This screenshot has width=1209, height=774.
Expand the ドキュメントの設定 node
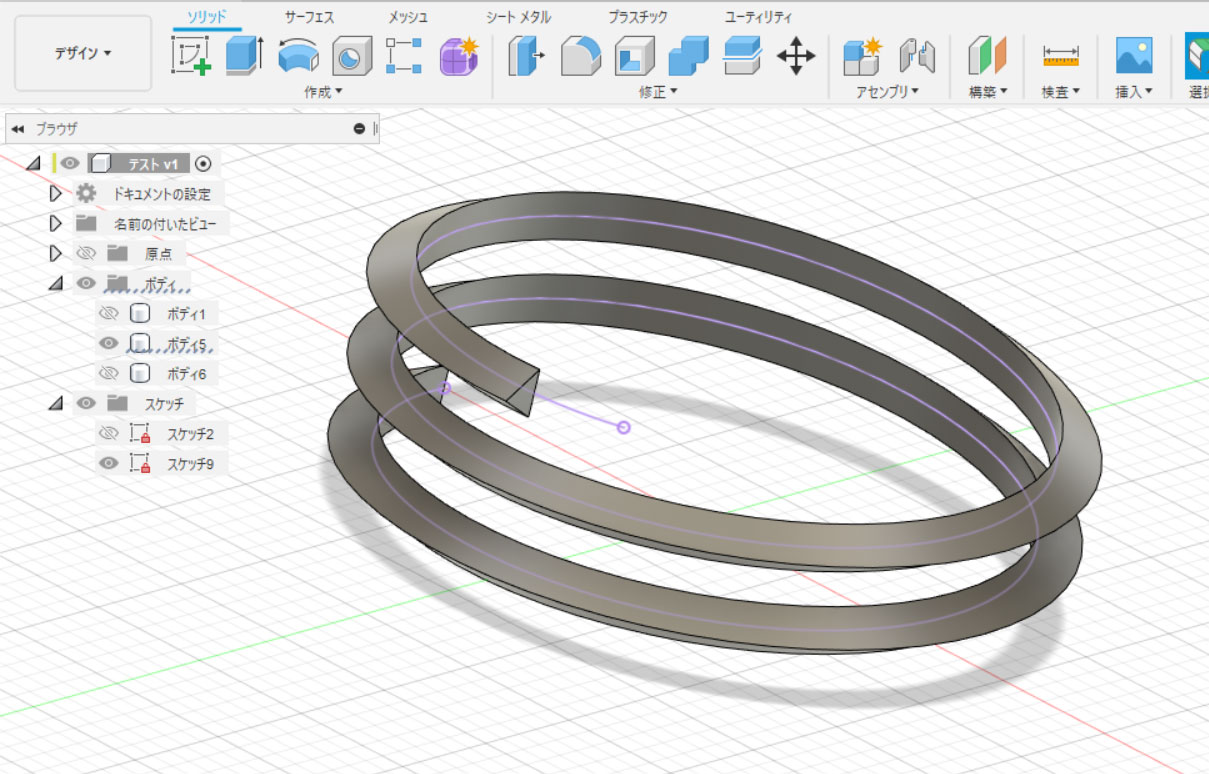pos(56,193)
